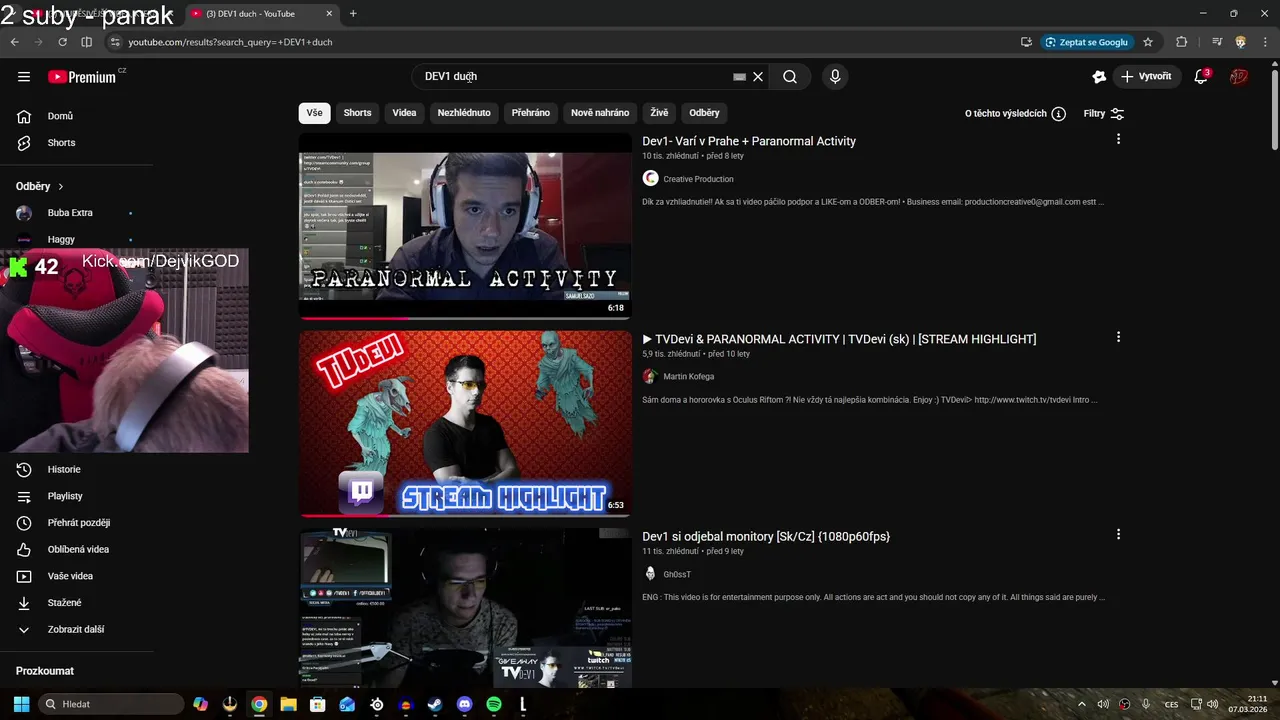
Task: Open the Filtry filters panel
Action: coord(1104,113)
